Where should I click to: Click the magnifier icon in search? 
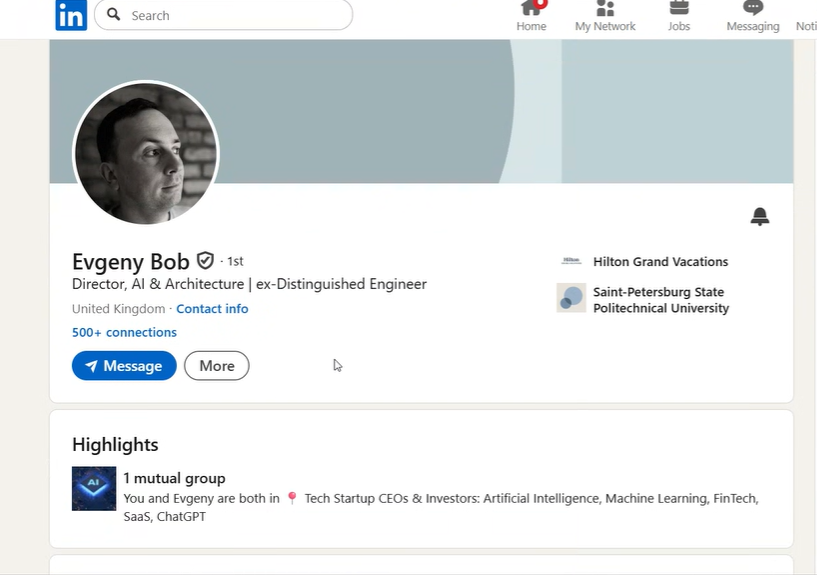114,15
